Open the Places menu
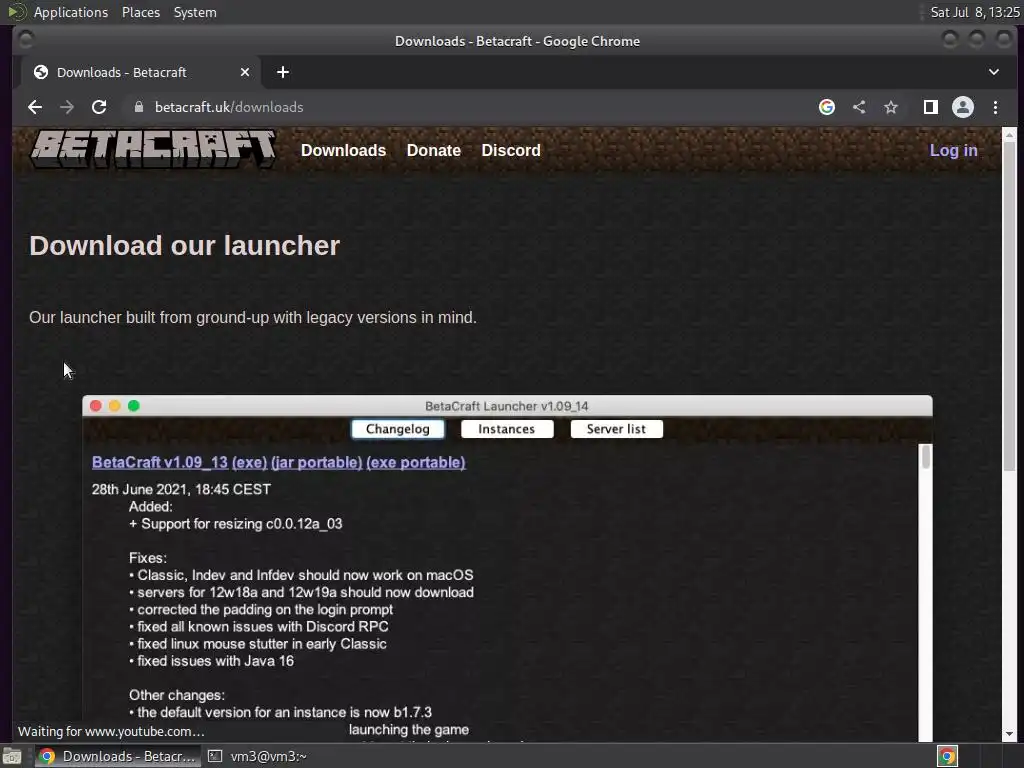The image size is (1024, 768). [141, 12]
